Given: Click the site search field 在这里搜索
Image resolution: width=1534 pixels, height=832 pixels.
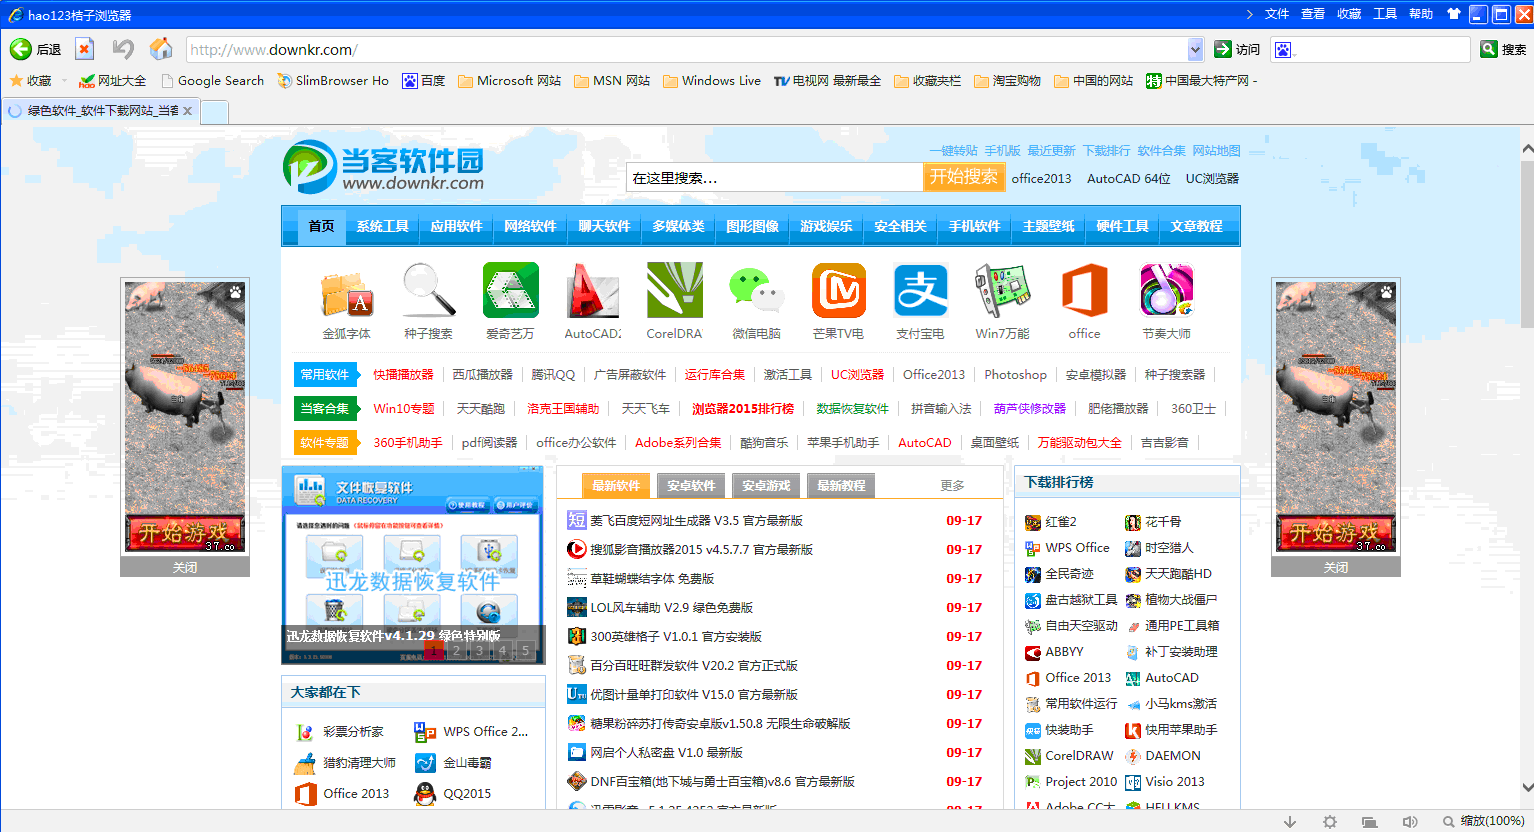Looking at the screenshot, I should pos(775,177).
